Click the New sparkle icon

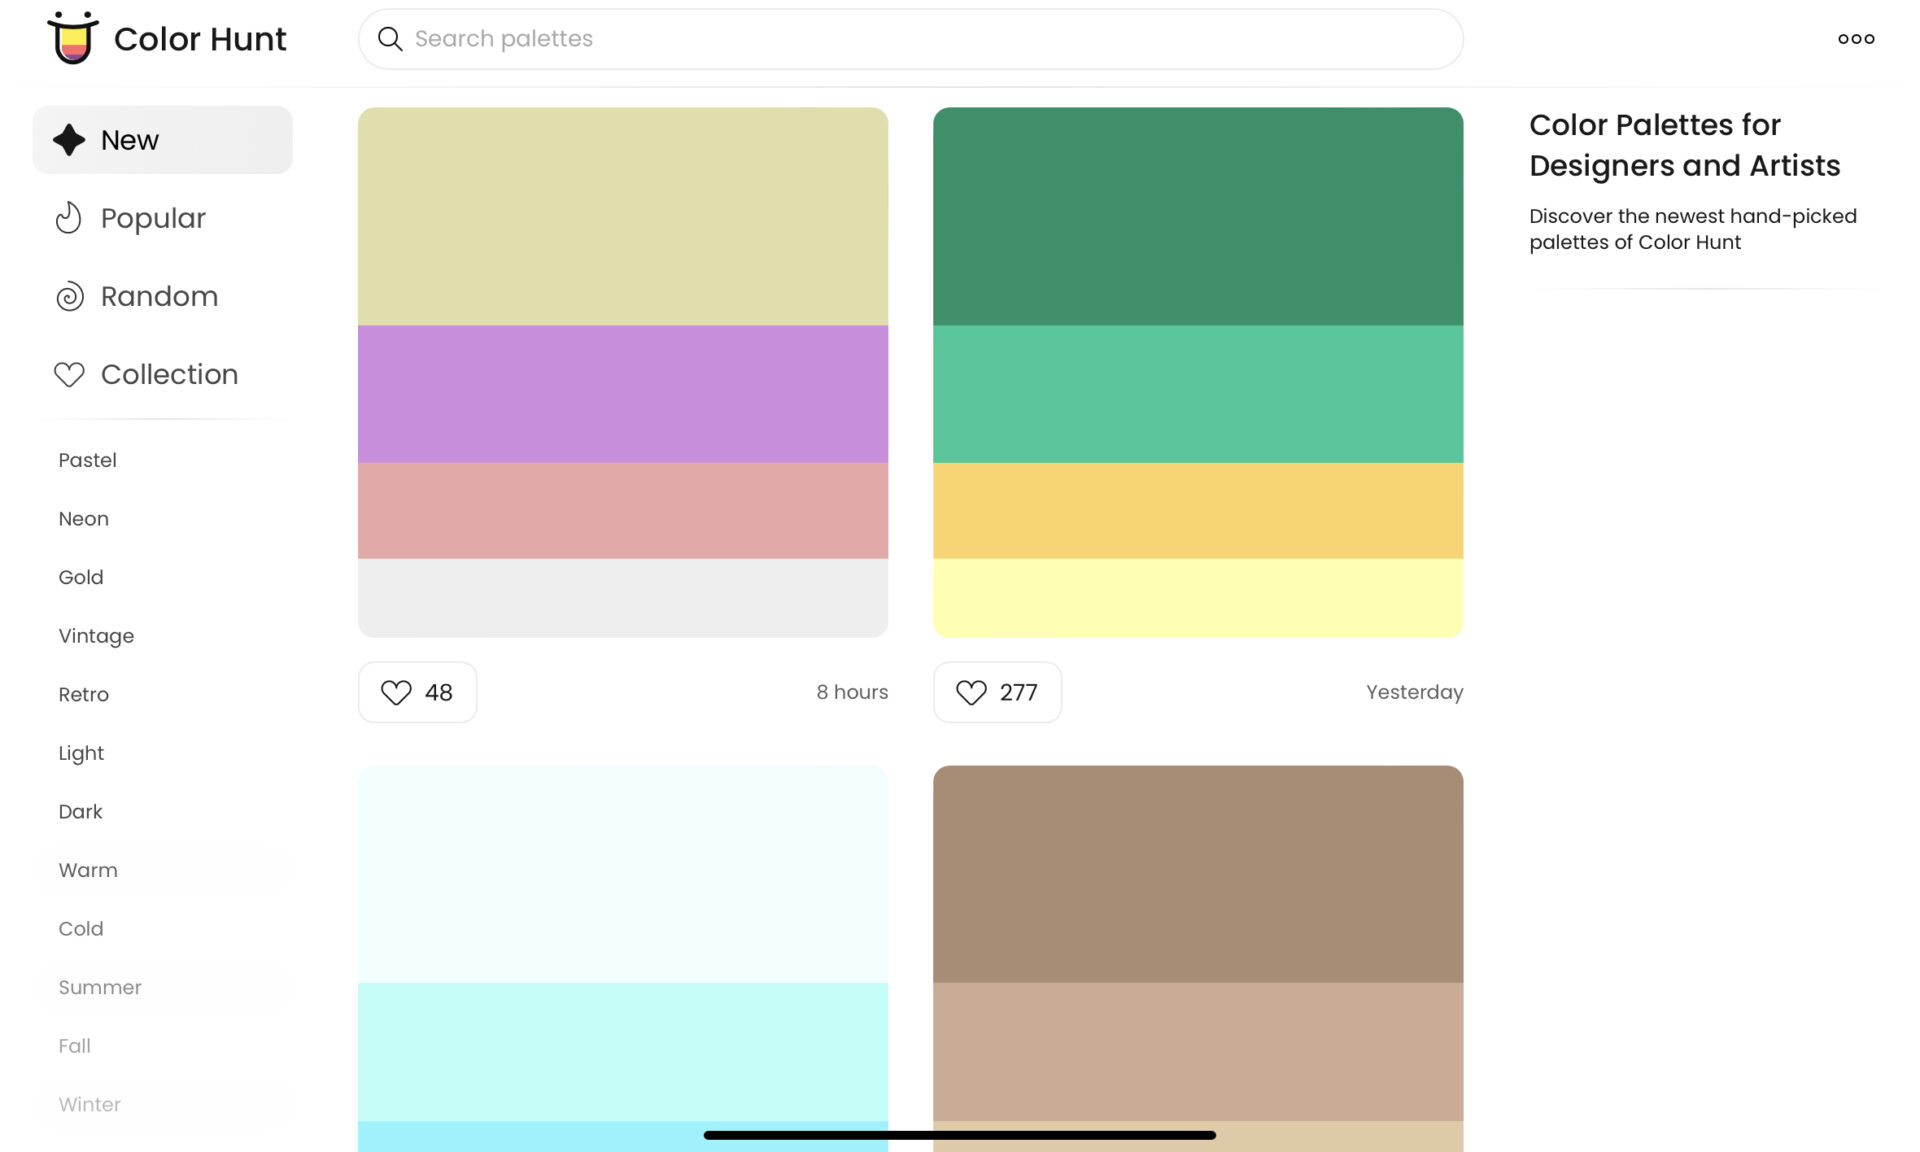pos(69,140)
